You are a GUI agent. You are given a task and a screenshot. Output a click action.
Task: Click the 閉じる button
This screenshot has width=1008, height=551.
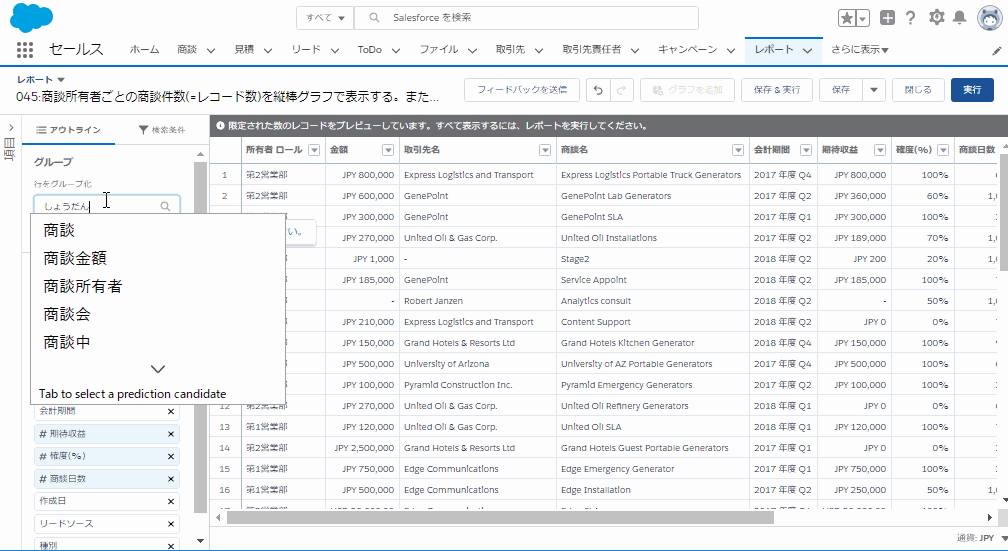(918, 90)
